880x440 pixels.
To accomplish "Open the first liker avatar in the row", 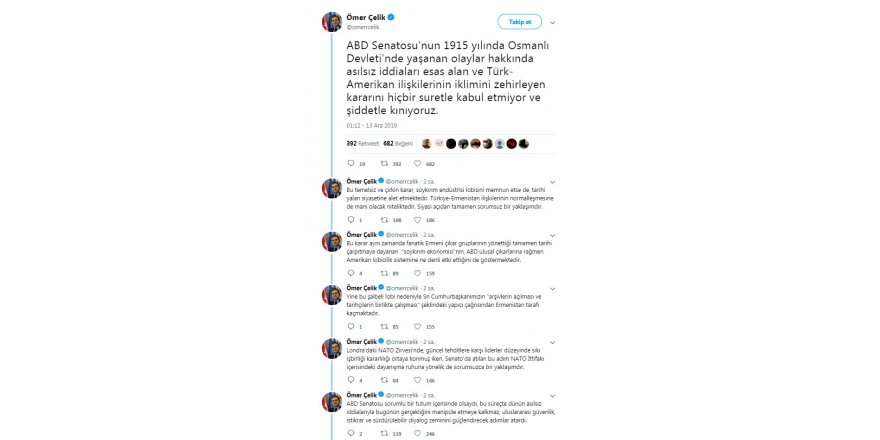I will 427,144.
